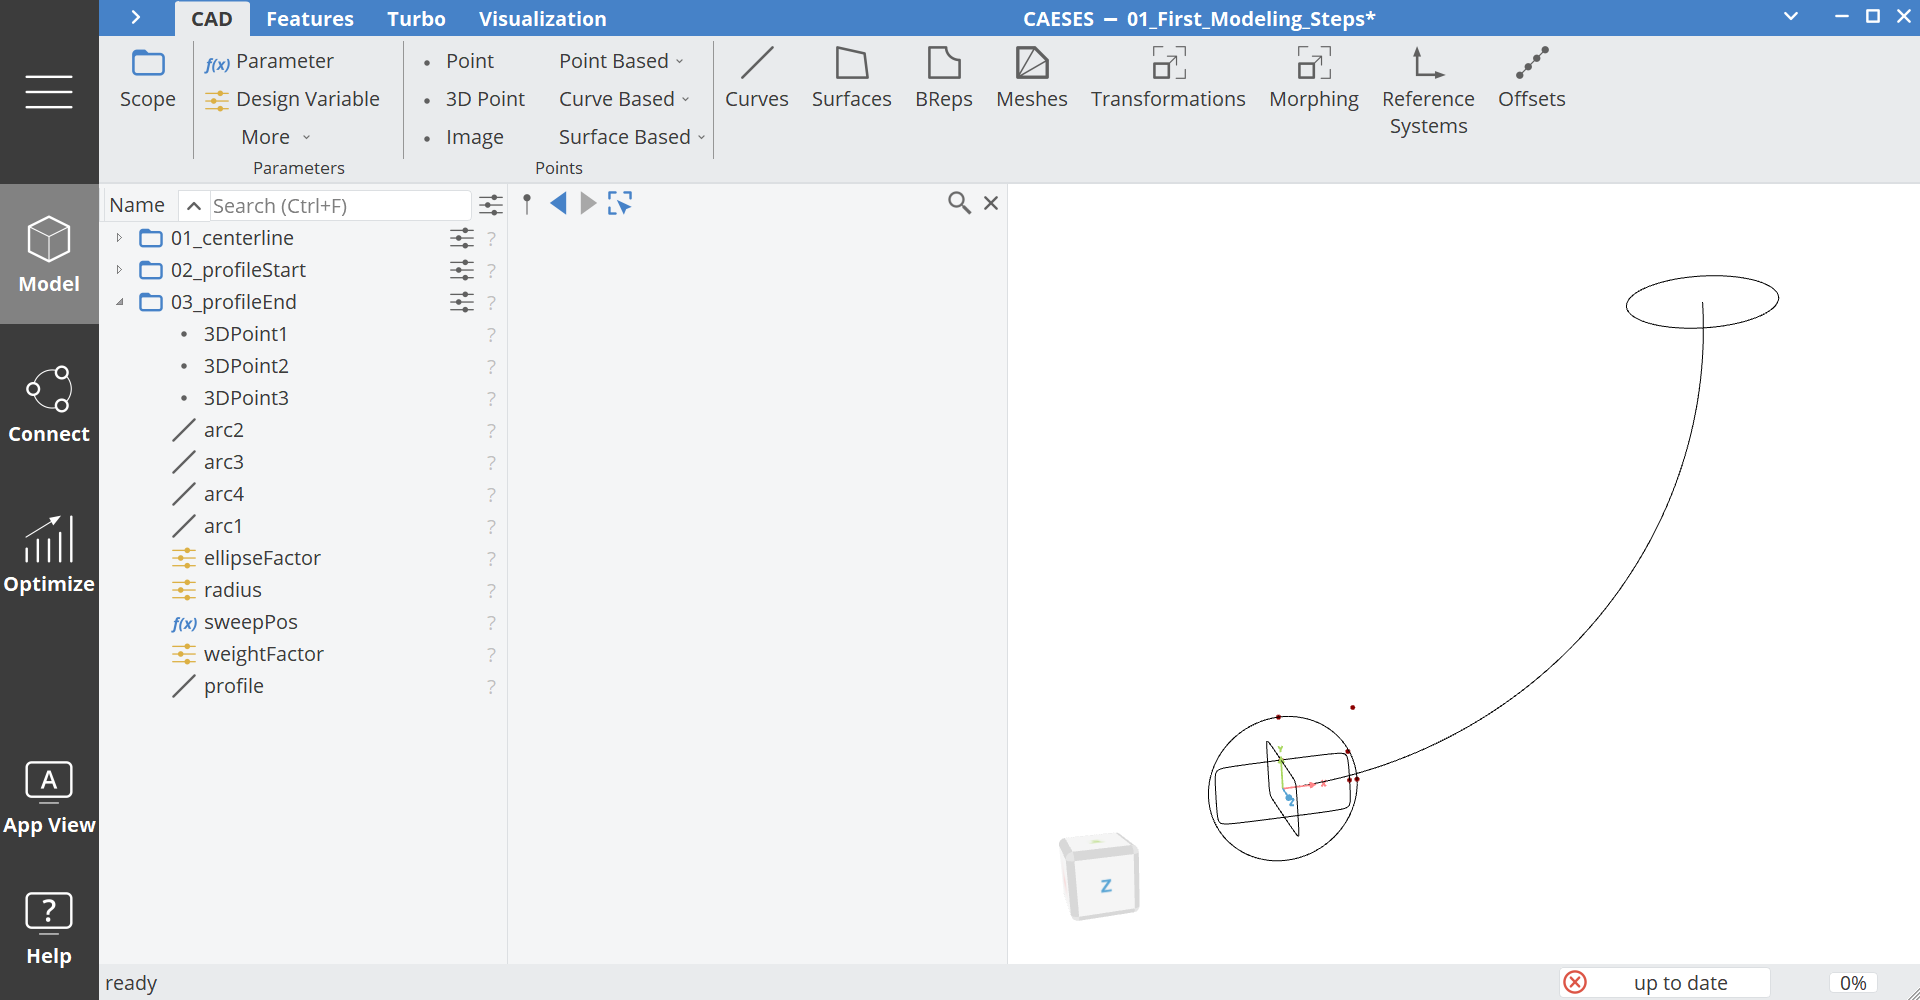The image size is (1920, 1000).
Task: Toggle the ellipseFactor design variable
Action: click(x=184, y=558)
